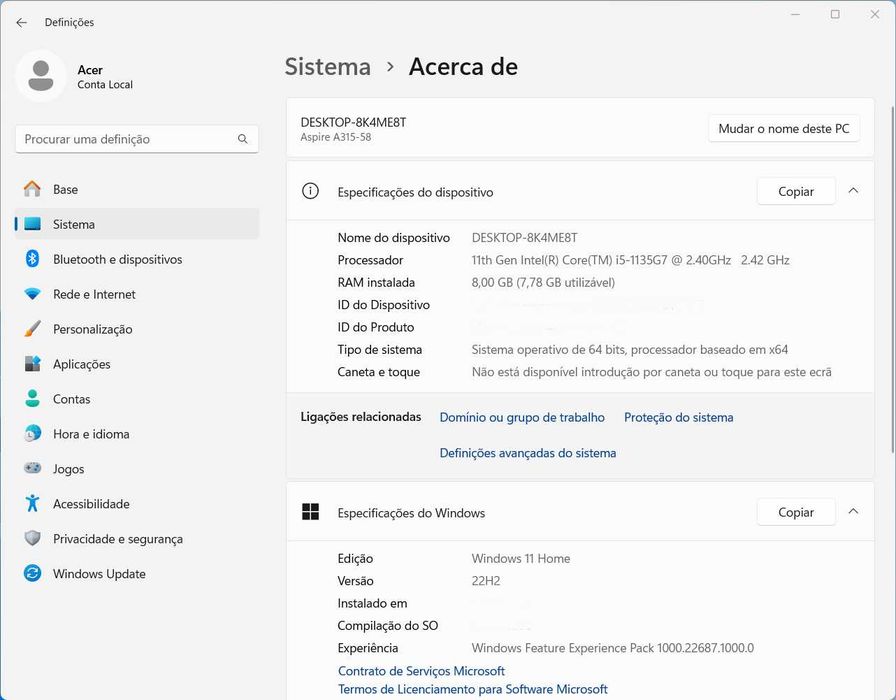The image size is (896, 700).
Task: Click the Contas person icon
Action: point(32,399)
